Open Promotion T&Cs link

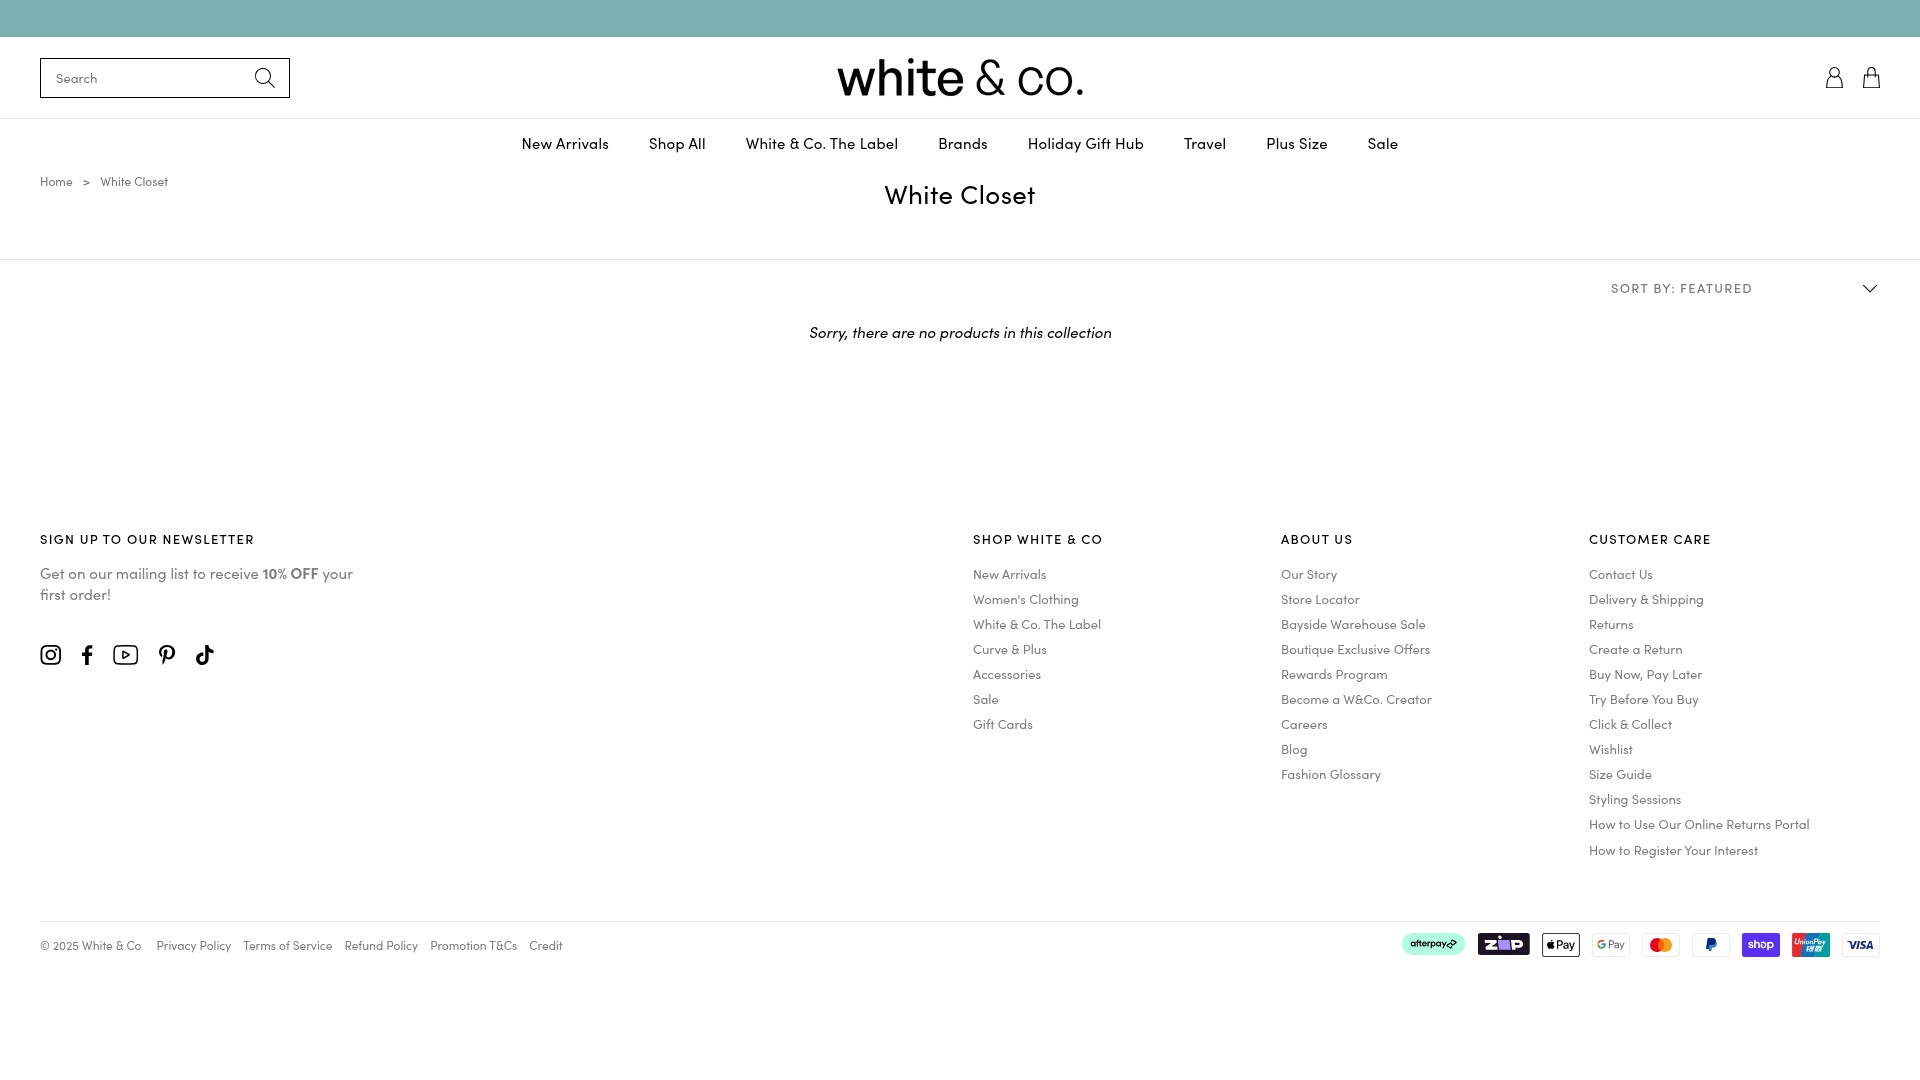(x=474, y=946)
